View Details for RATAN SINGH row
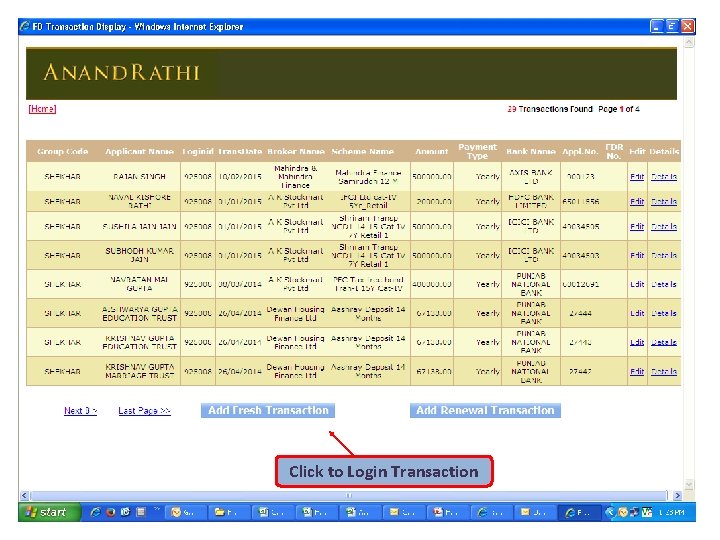 664,176
